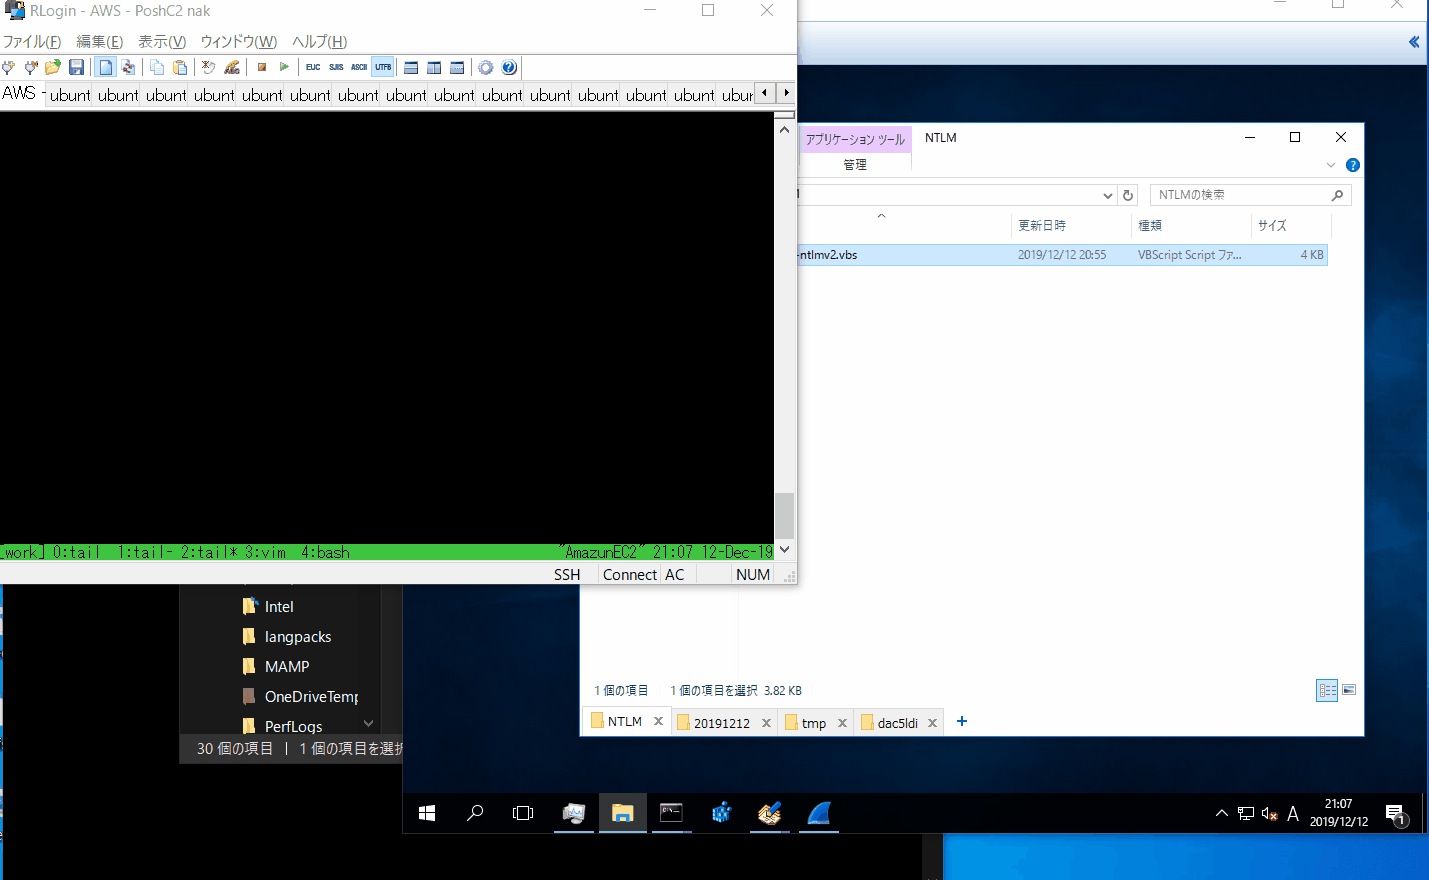Click the magnifier in NTLM search box
The height and width of the screenshot is (880, 1429).
click(1337, 195)
